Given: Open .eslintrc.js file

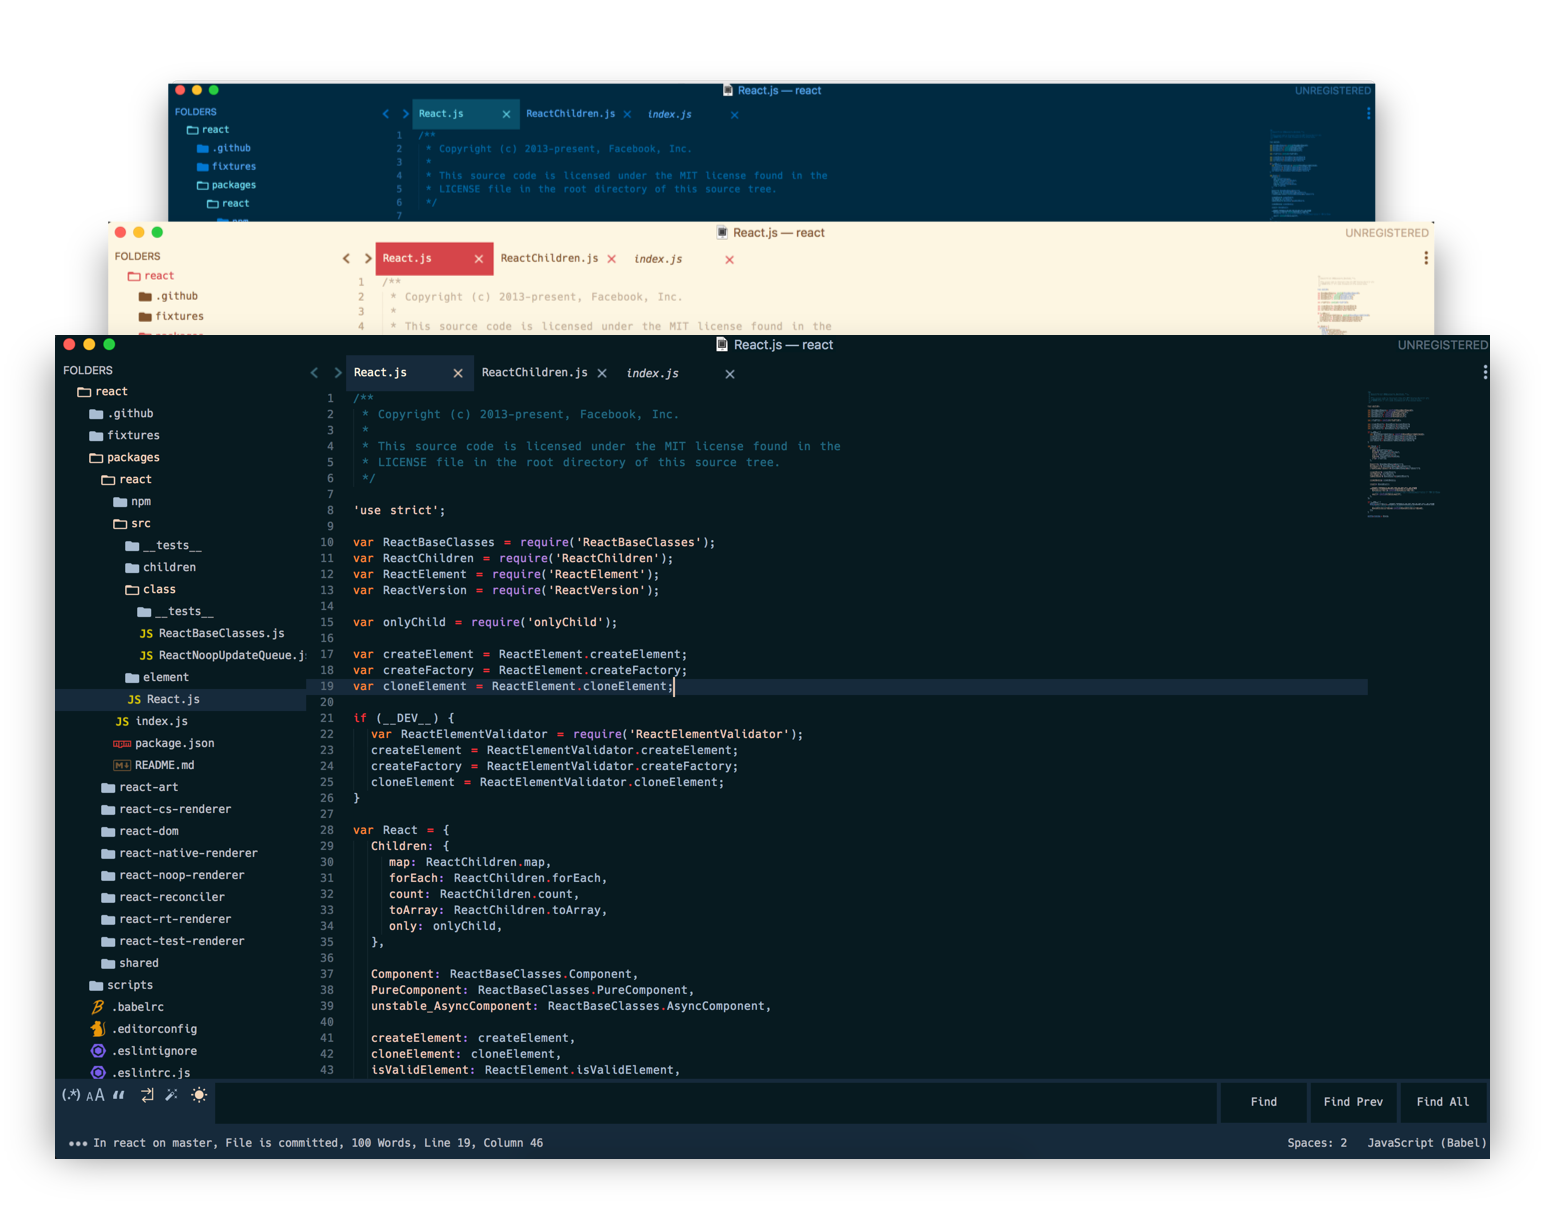Looking at the screenshot, I should coord(140,1073).
